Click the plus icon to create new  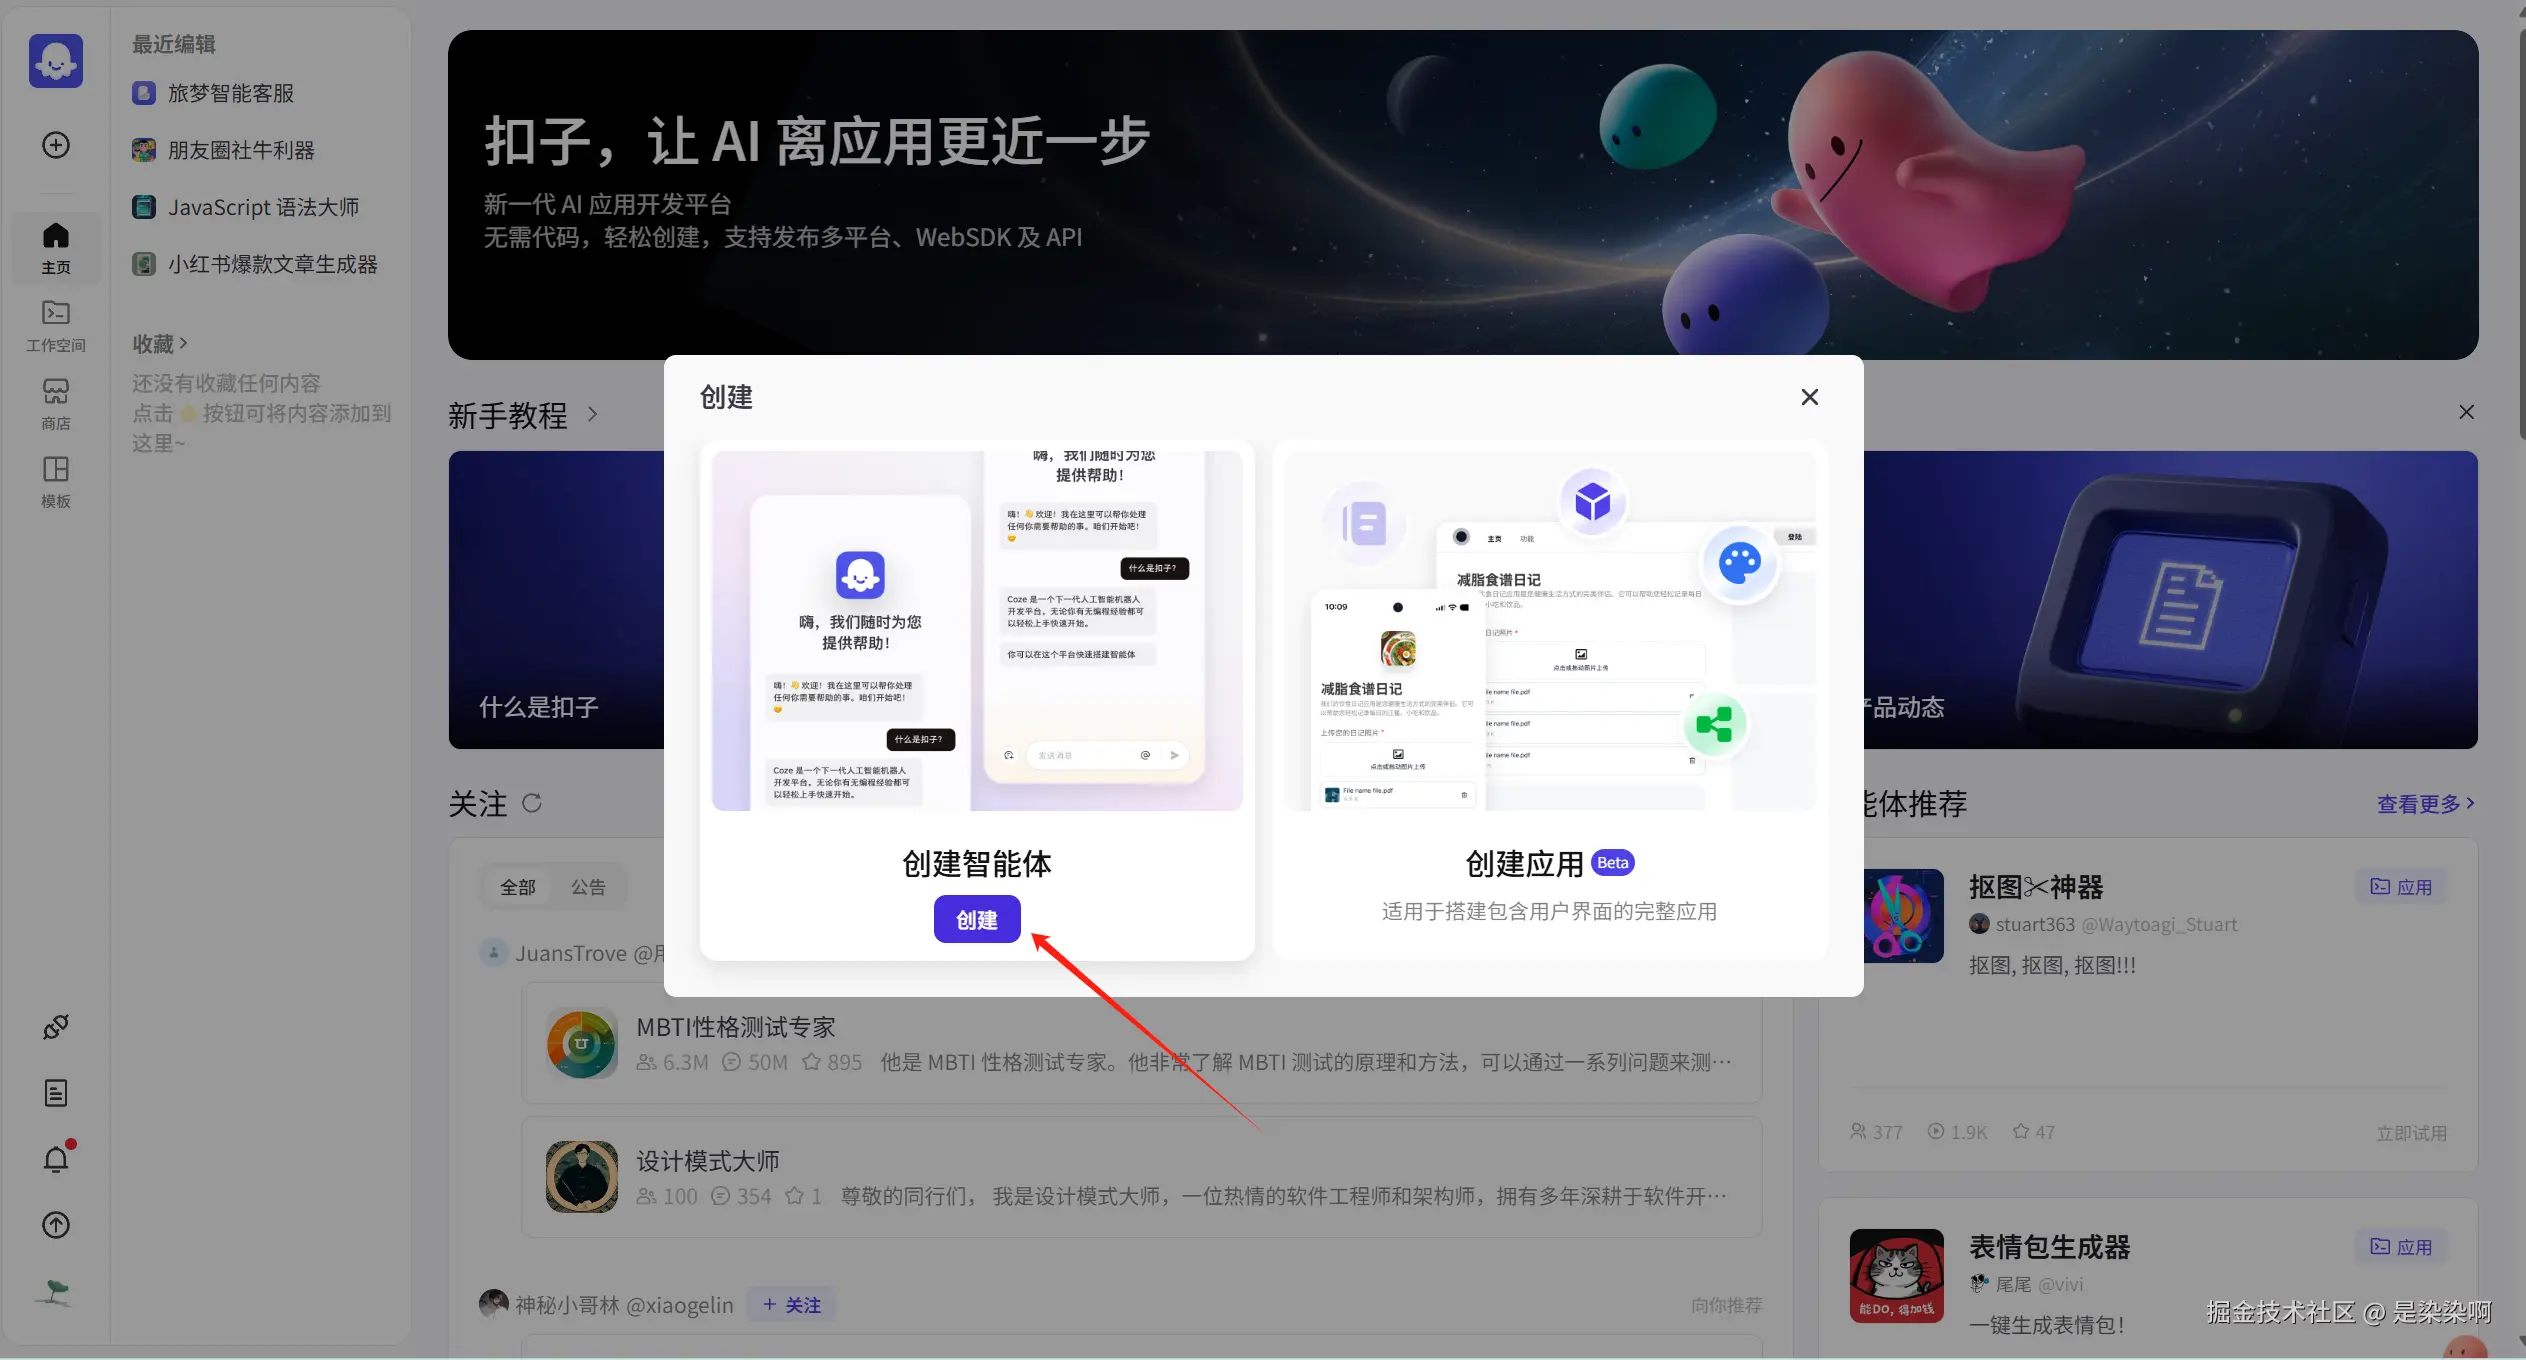point(55,144)
